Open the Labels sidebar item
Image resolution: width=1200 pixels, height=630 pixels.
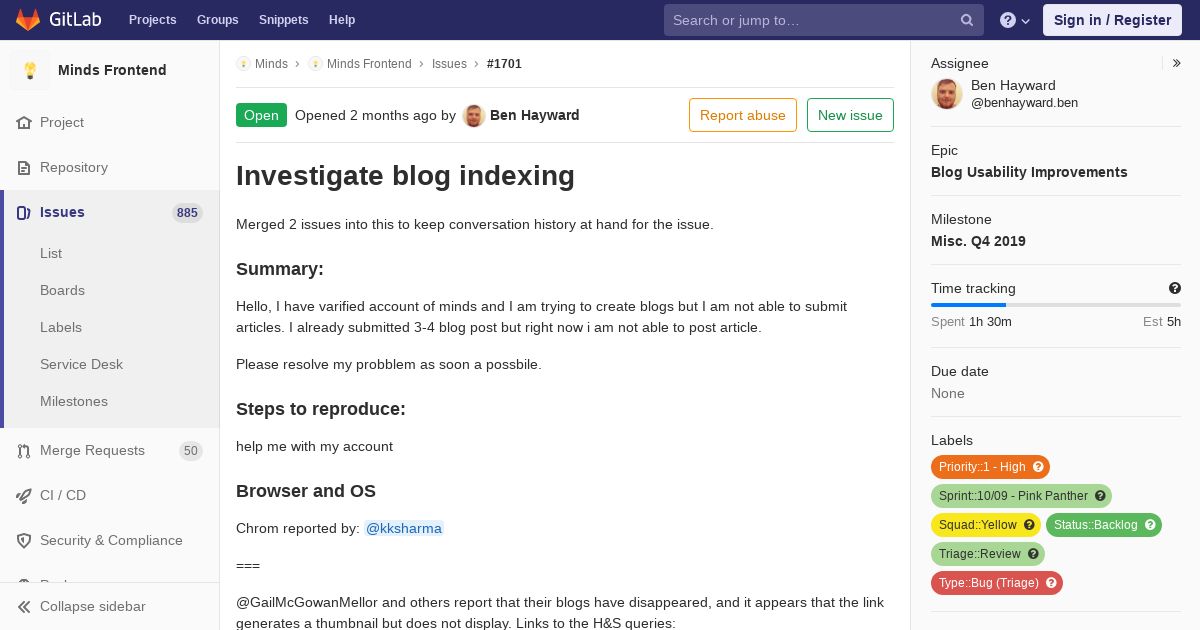point(61,327)
